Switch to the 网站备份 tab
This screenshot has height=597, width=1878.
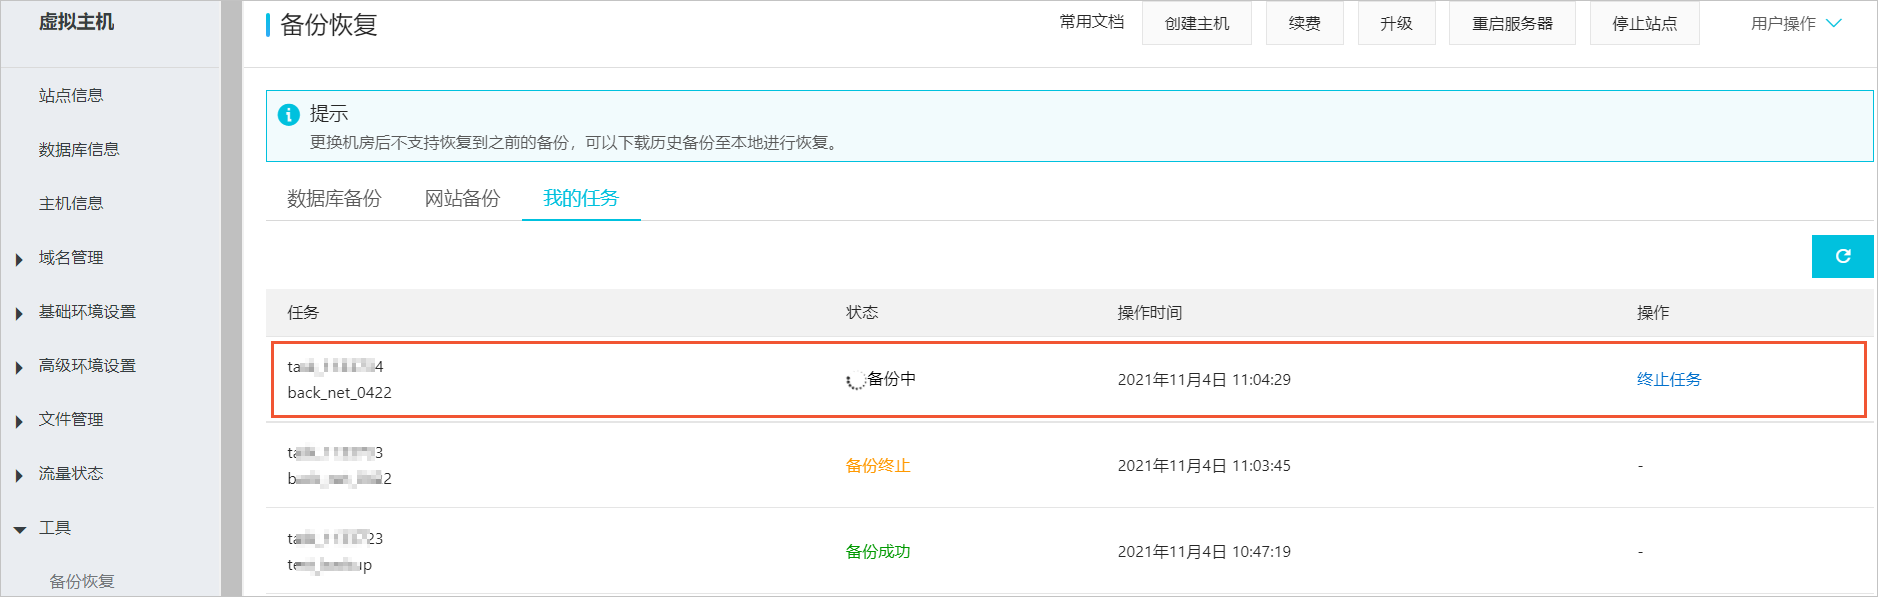point(462,198)
